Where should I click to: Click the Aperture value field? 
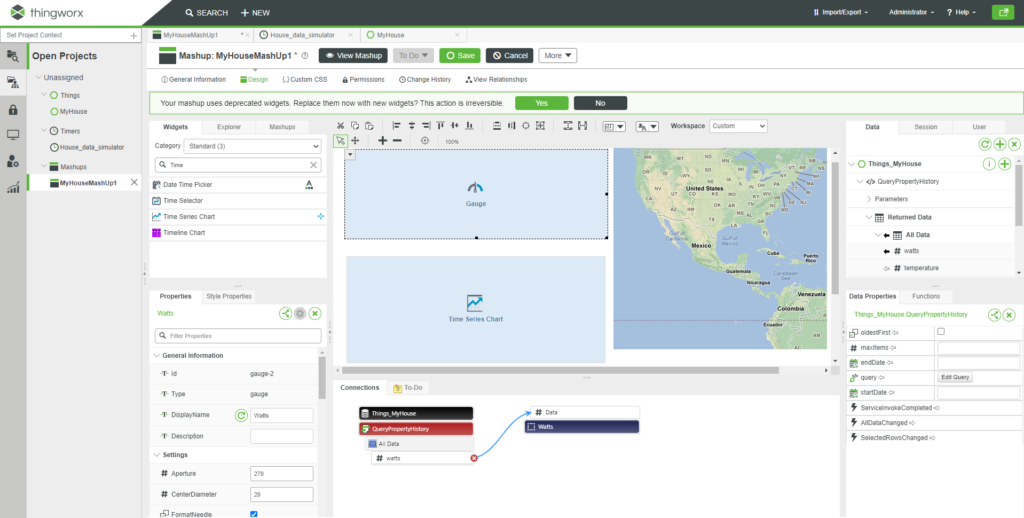point(281,474)
